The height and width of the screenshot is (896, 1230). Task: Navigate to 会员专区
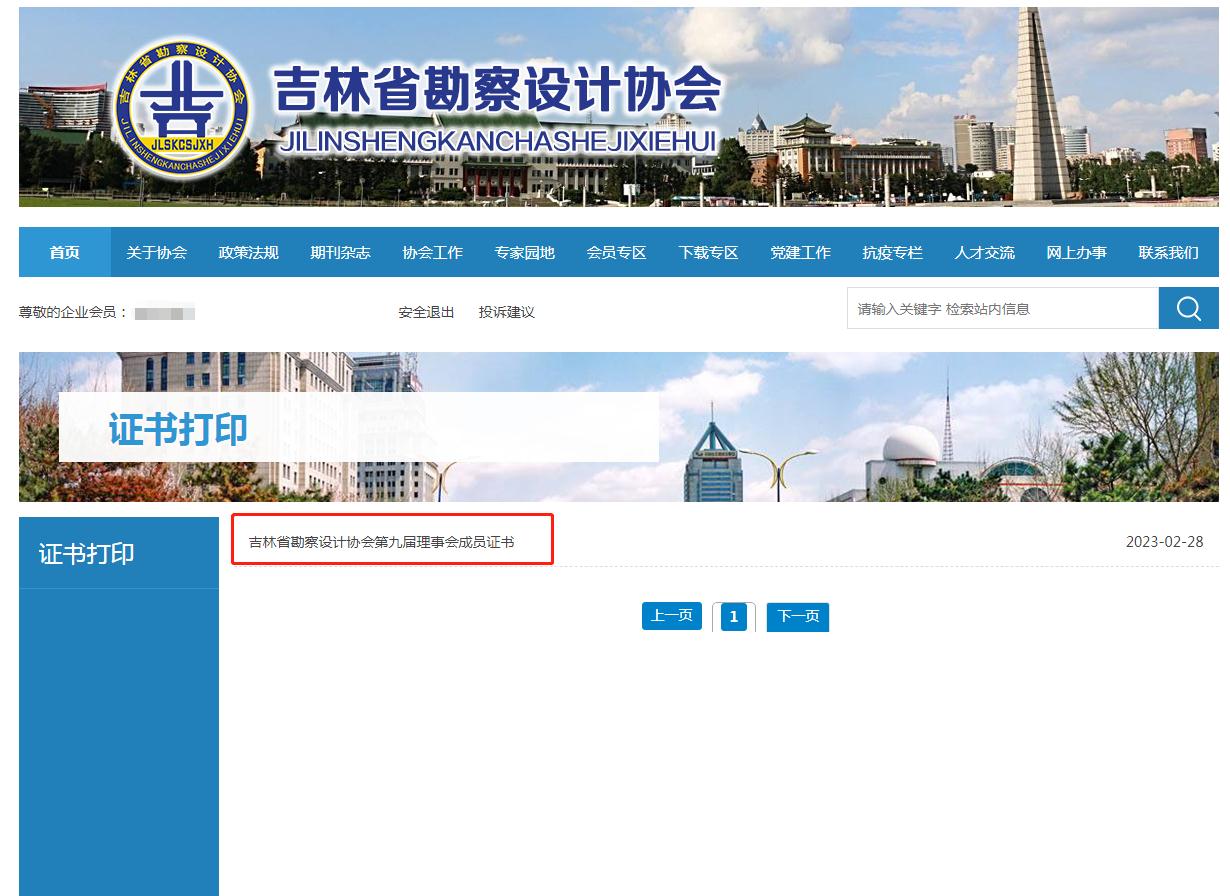point(617,252)
